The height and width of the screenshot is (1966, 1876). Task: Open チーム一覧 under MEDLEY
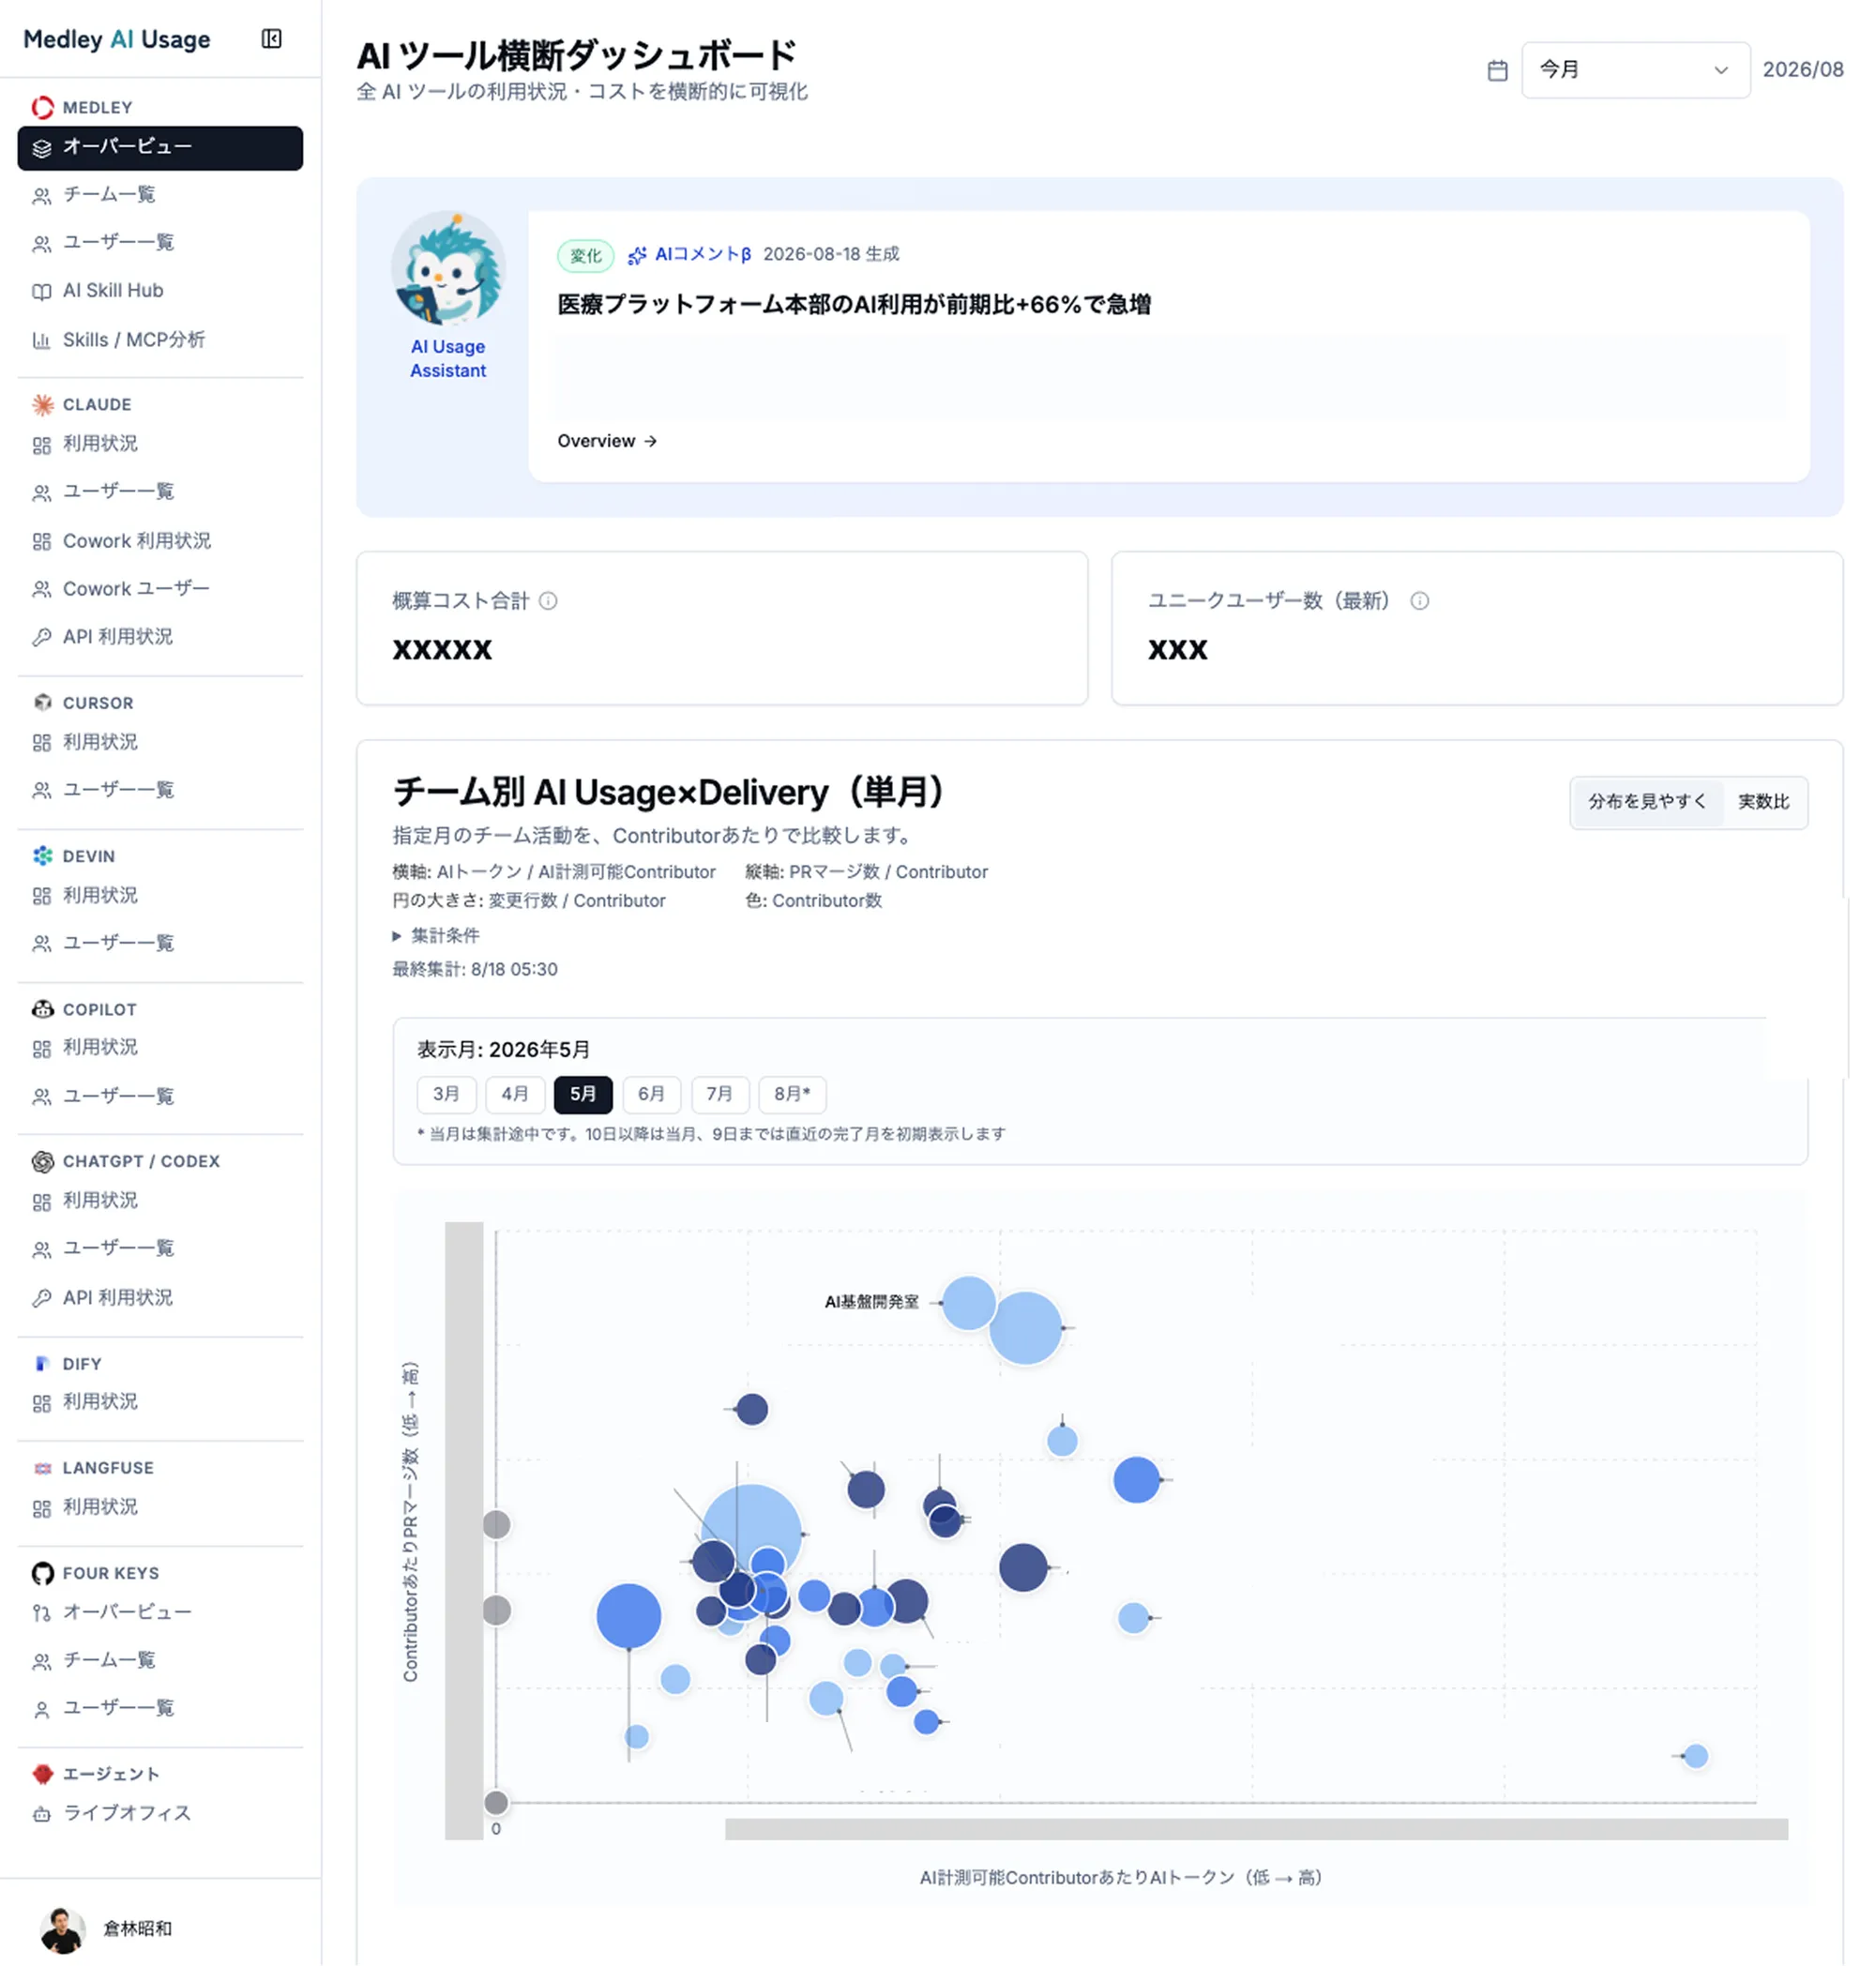(160, 194)
